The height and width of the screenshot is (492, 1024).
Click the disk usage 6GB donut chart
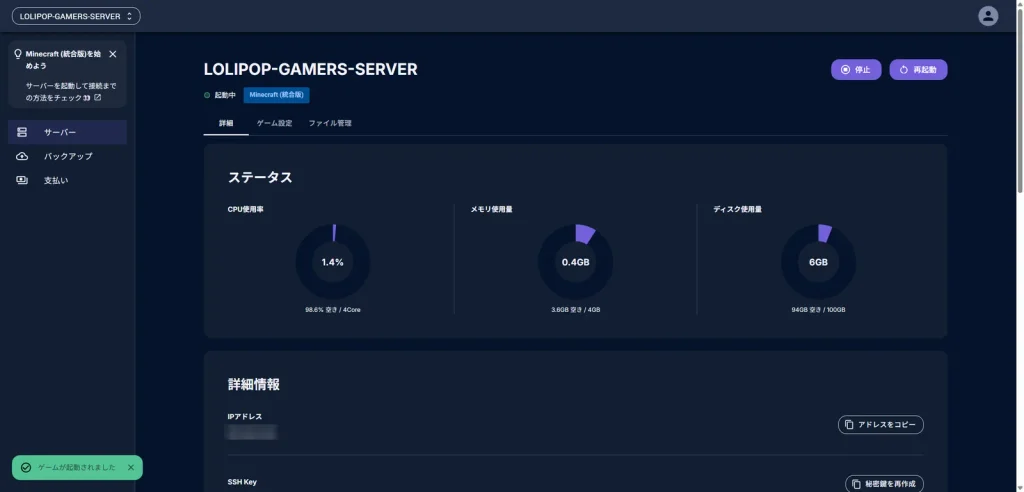(818, 262)
